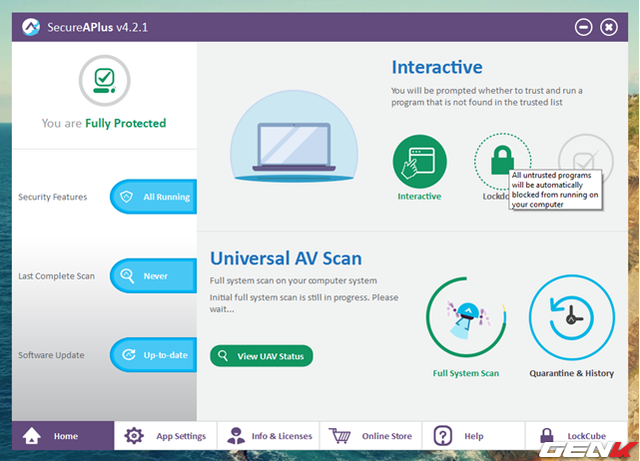This screenshot has width=640, height=461.
Task: Click the 'SecureAPlus v4.2.1' title text
Action: [97, 27]
